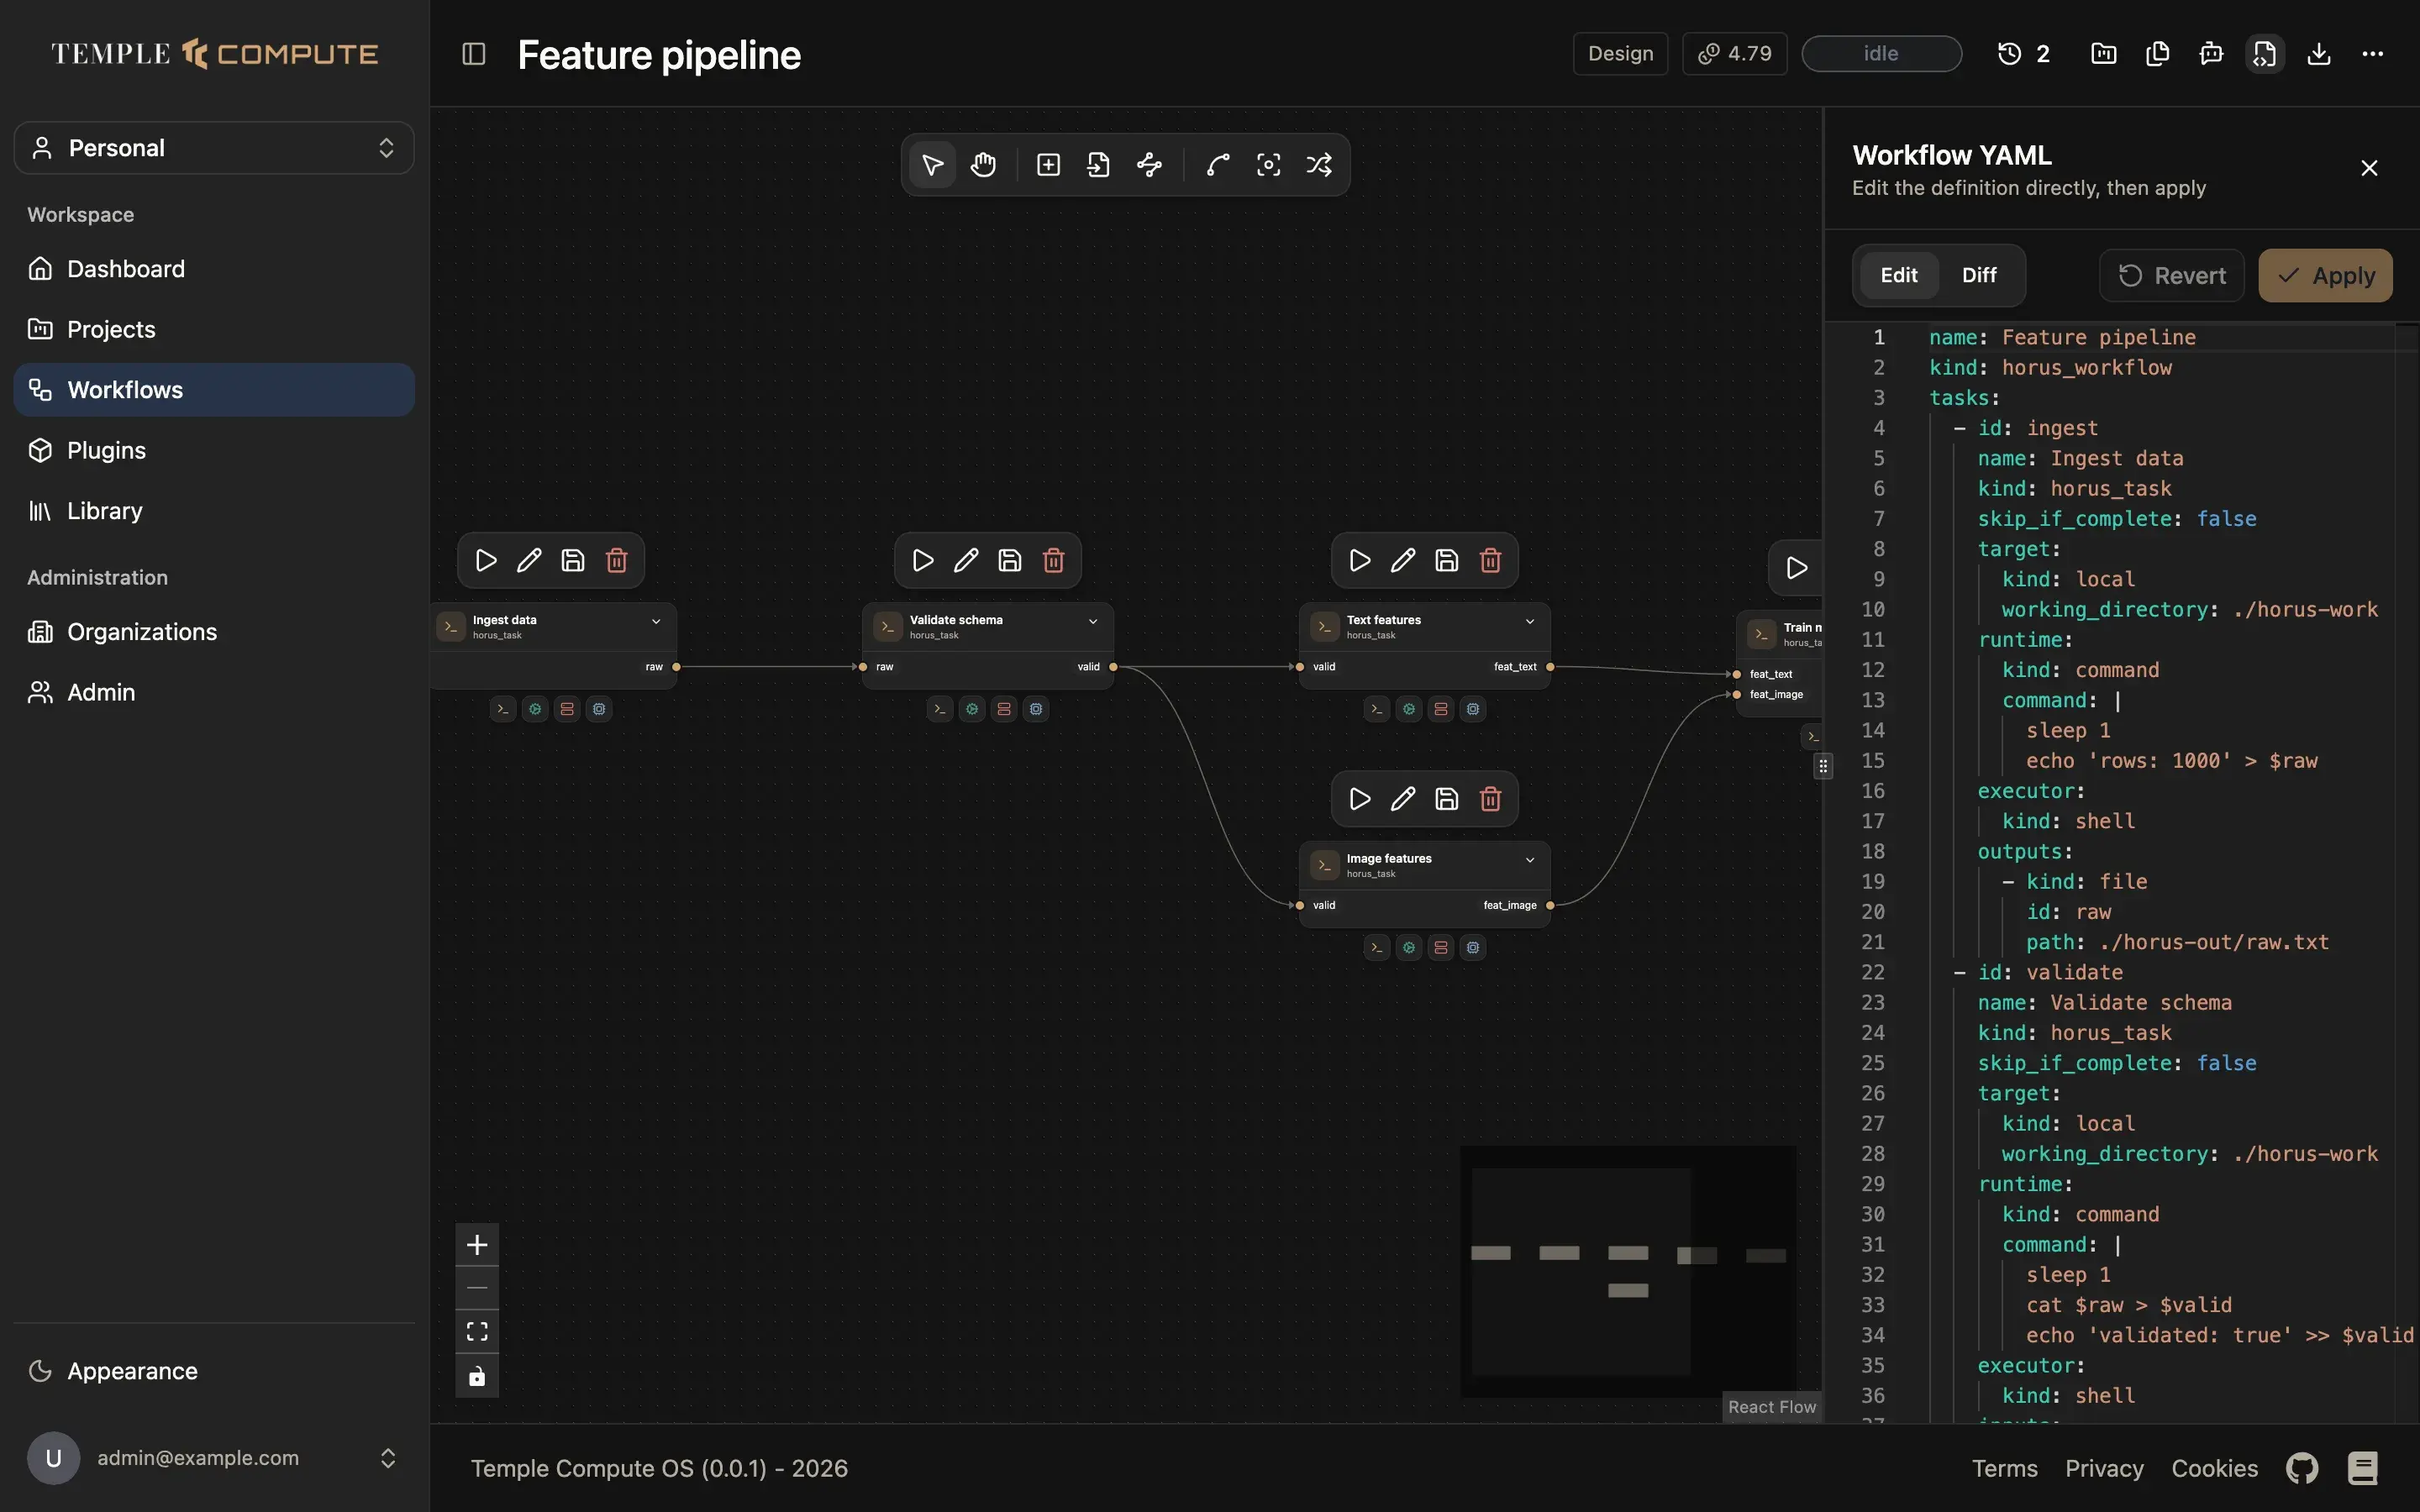Open the admin@example.com account menu

tap(214, 1458)
